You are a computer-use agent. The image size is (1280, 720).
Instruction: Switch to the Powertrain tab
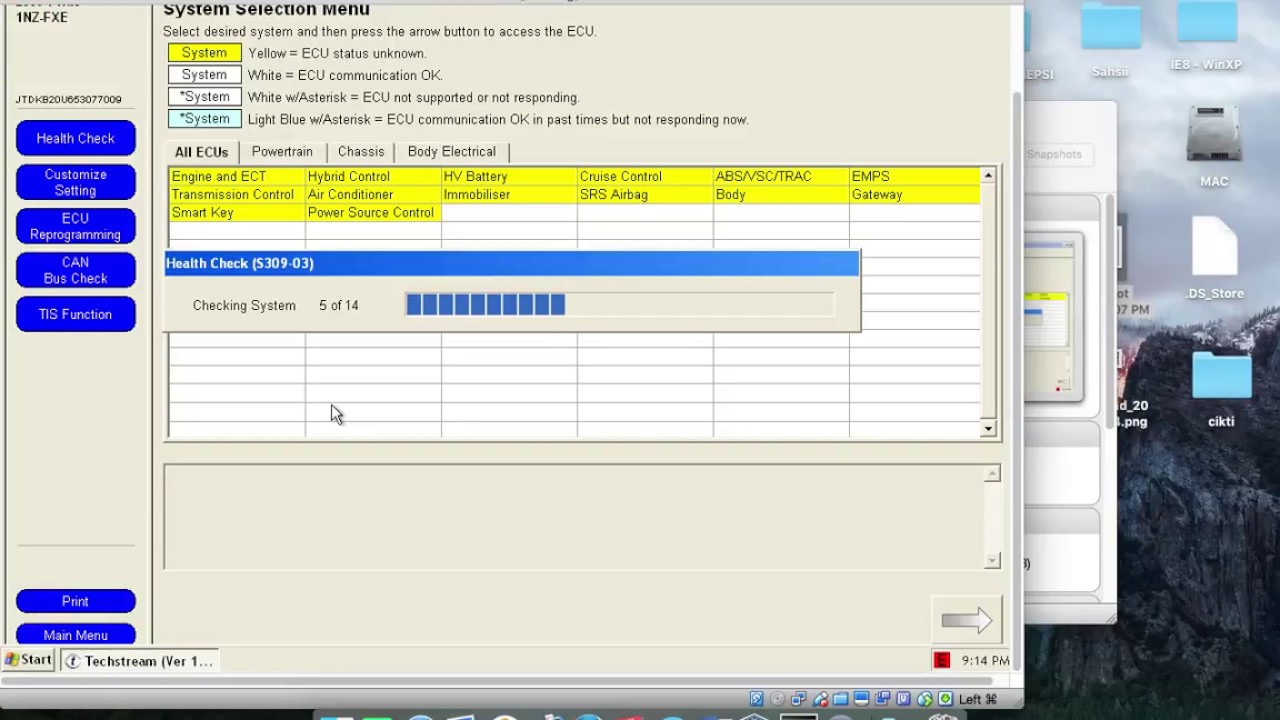pos(282,151)
